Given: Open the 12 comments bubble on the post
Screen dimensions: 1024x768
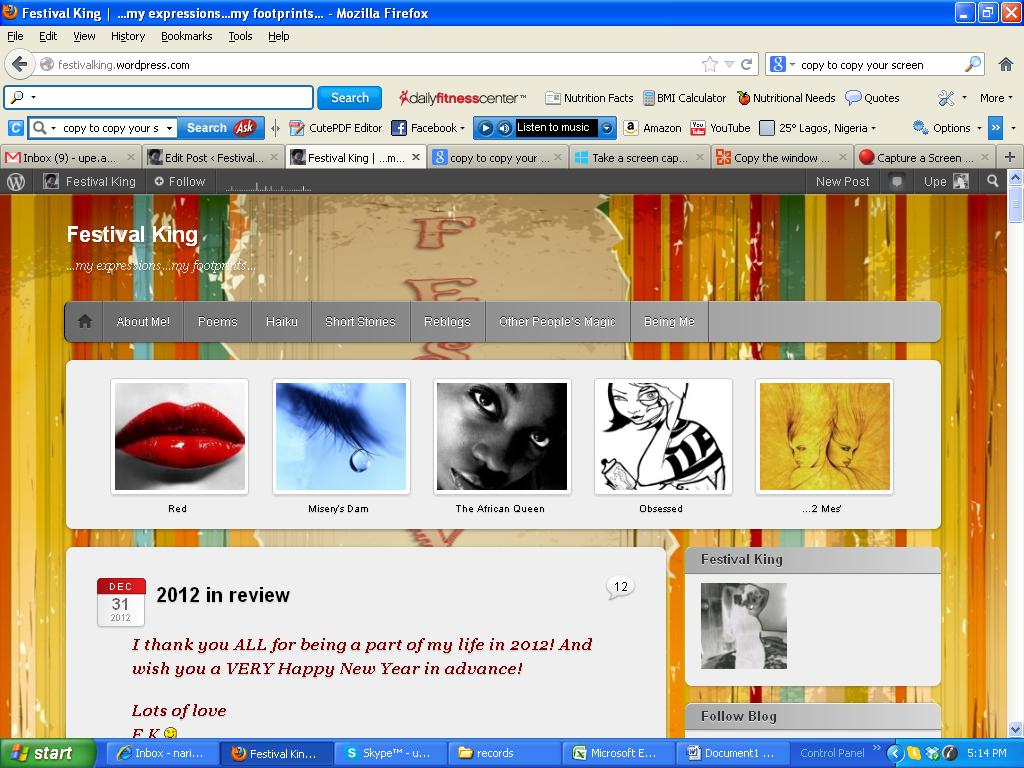Looking at the screenshot, I should coord(620,587).
